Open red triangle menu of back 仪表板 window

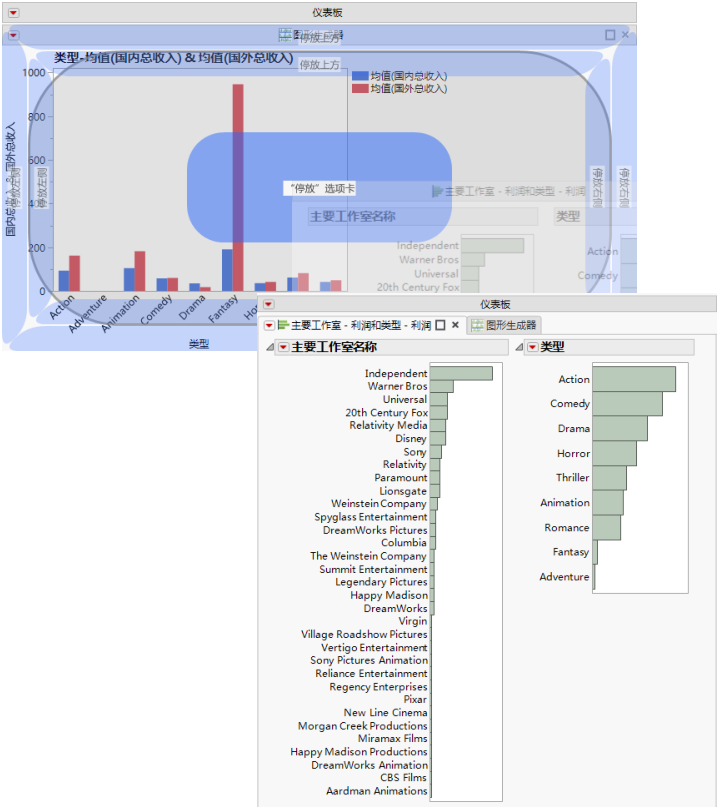(x=13, y=12)
